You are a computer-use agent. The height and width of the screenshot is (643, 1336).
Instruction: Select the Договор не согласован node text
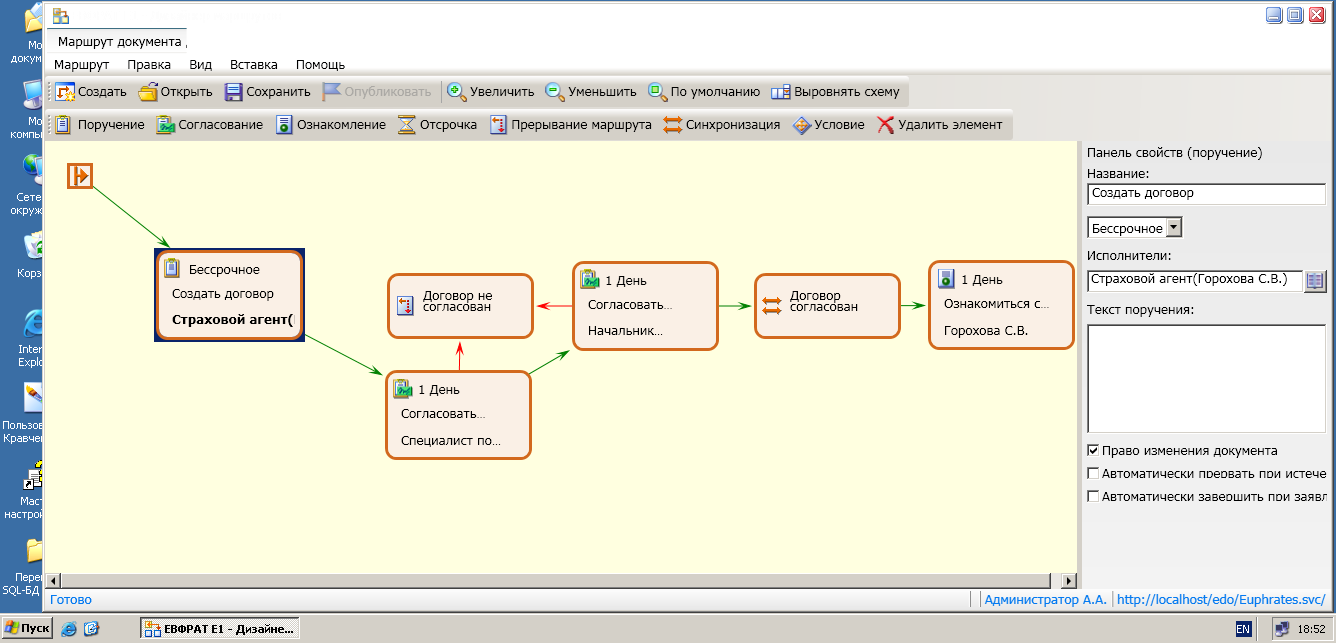(x=457, y=301)
